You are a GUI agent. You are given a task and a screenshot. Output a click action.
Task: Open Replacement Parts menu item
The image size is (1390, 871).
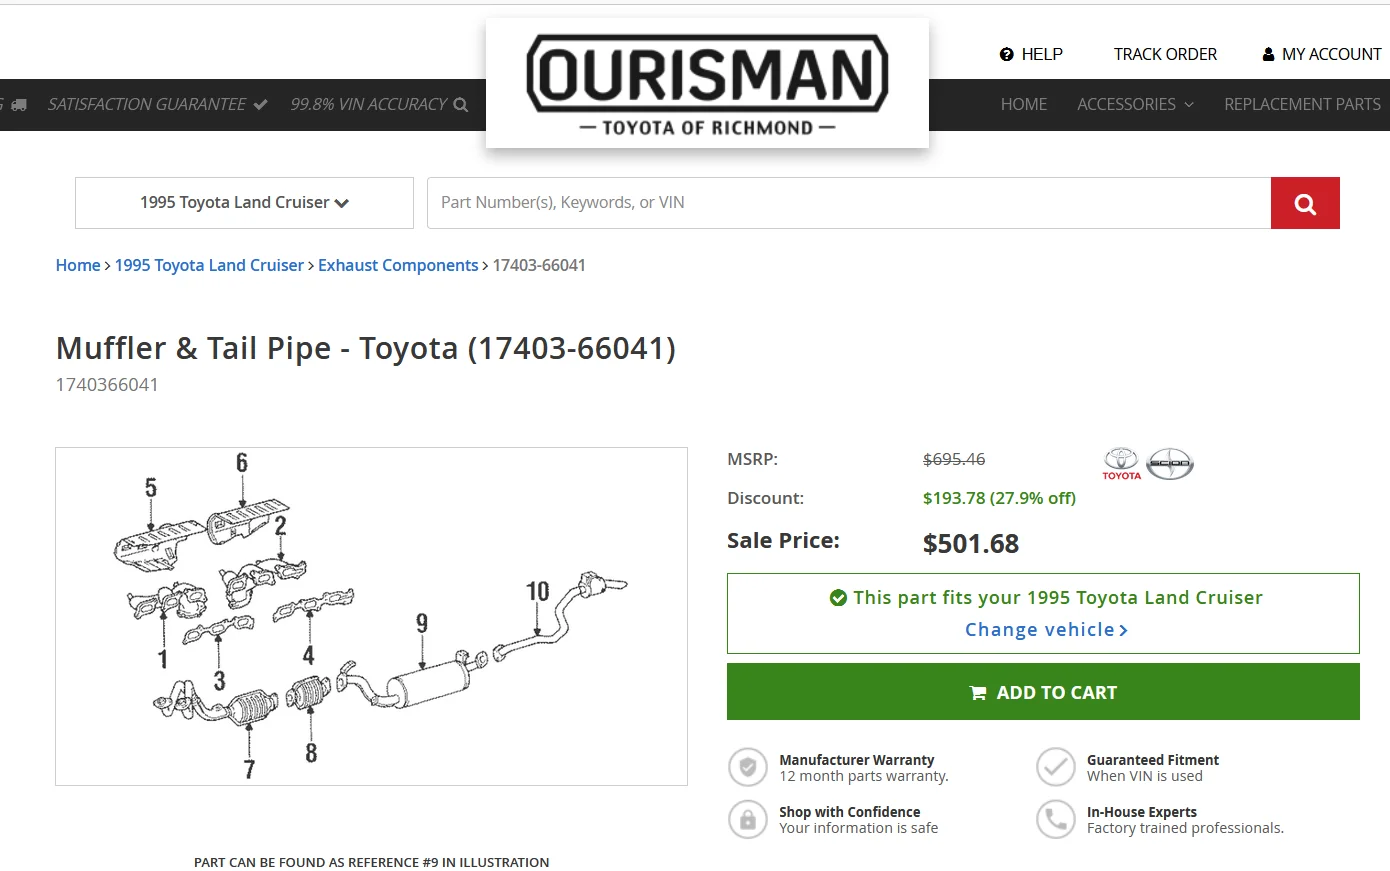coord(1302,104)
